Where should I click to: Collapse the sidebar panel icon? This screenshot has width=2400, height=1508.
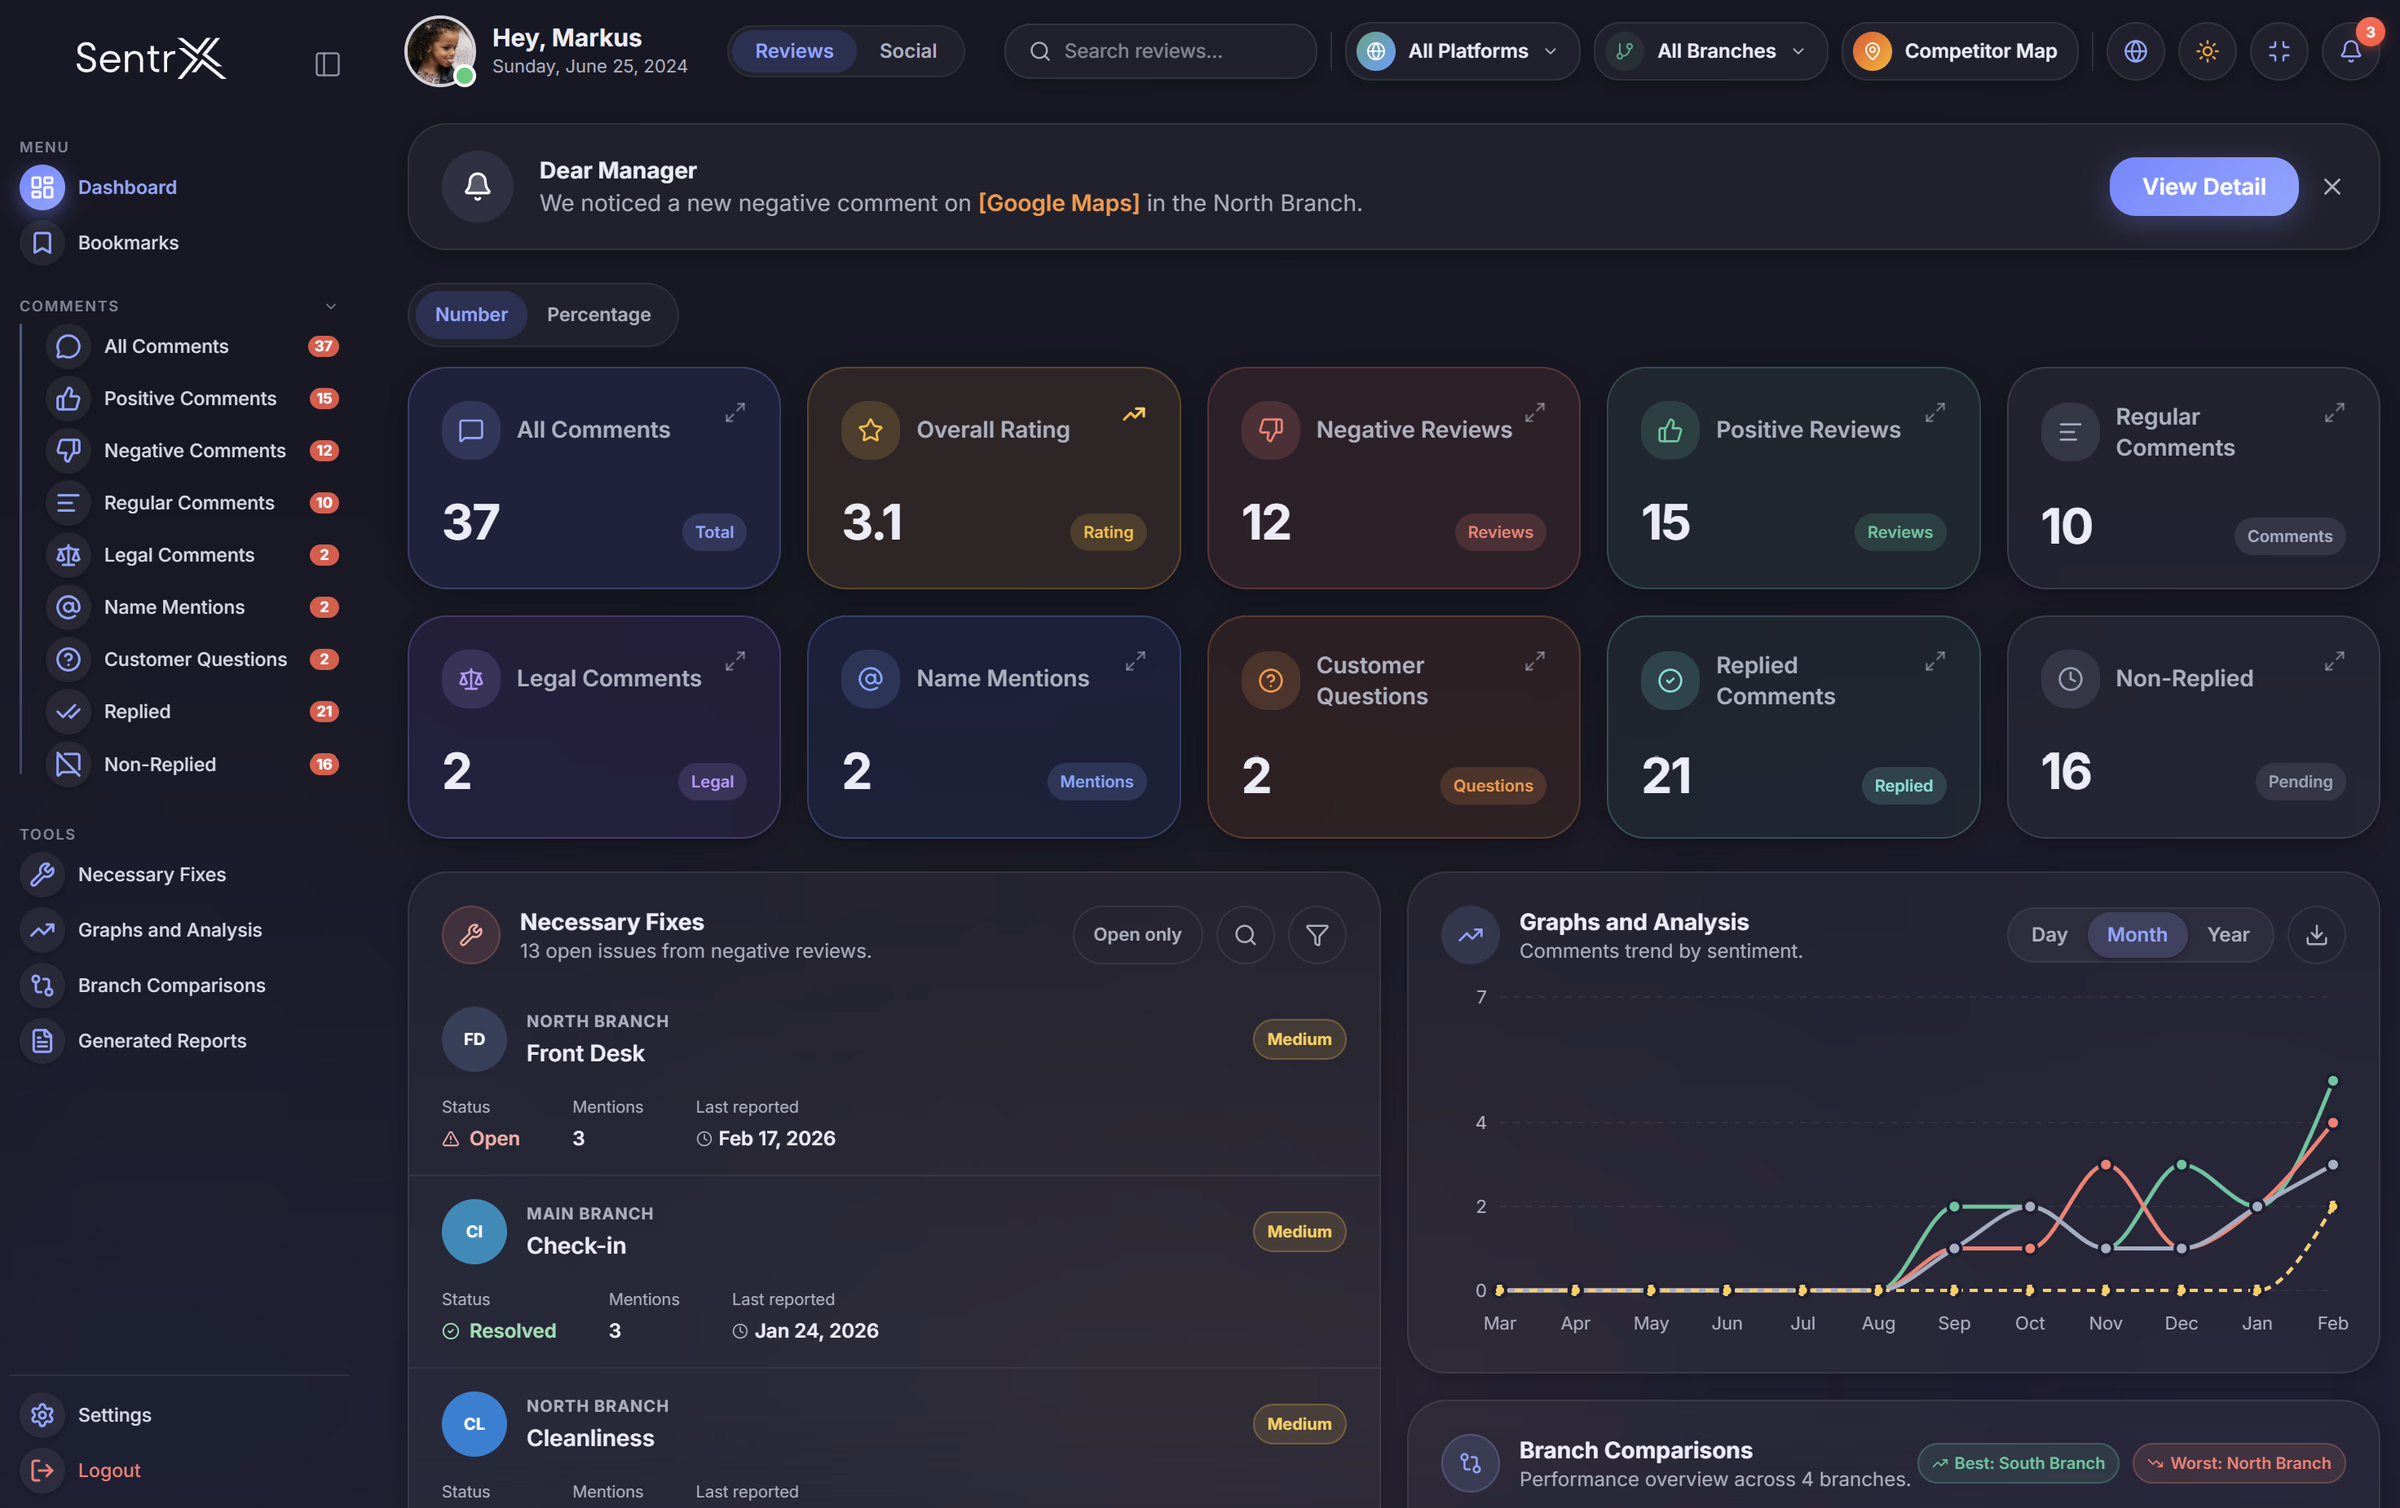tap(327, 64)
